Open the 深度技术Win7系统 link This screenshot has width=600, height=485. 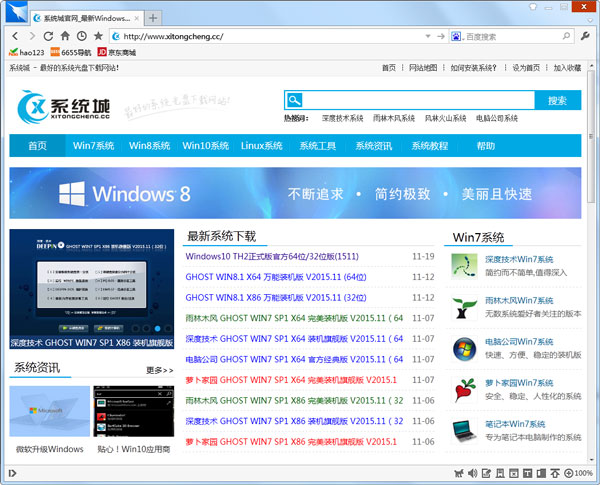pos(519,259)
